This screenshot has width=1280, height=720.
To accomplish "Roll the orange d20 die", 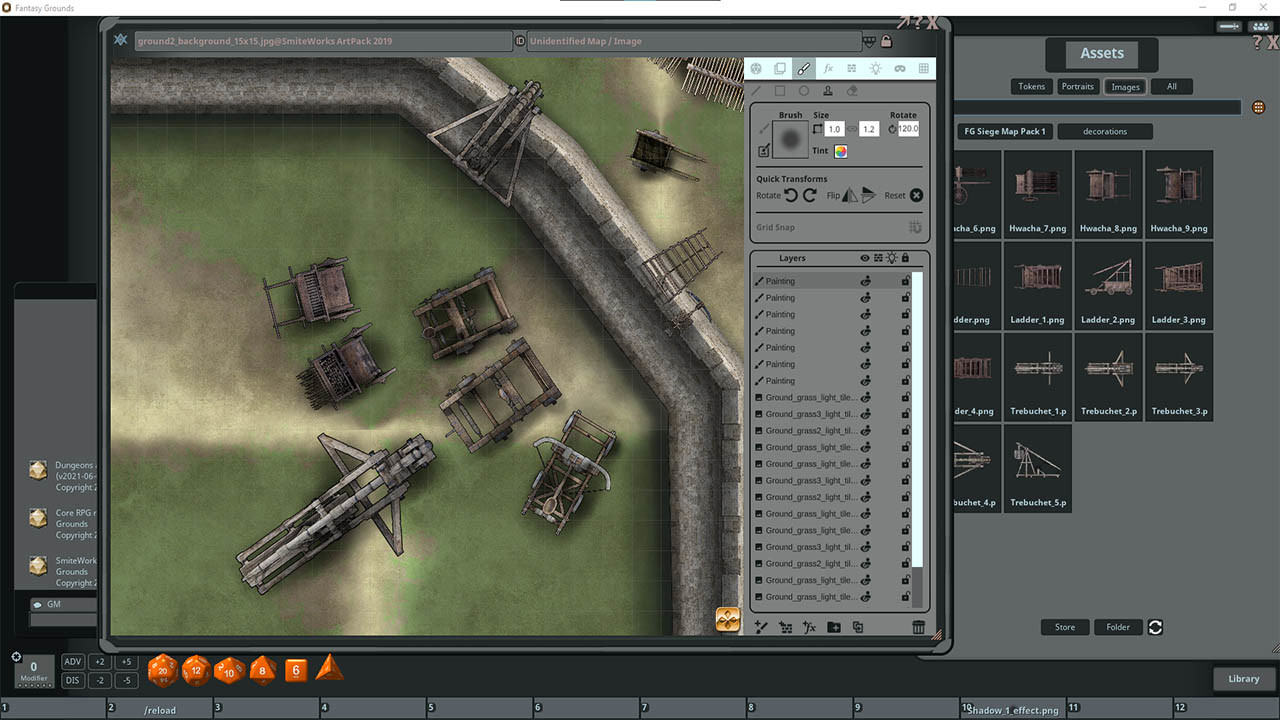I will (162, 671).
